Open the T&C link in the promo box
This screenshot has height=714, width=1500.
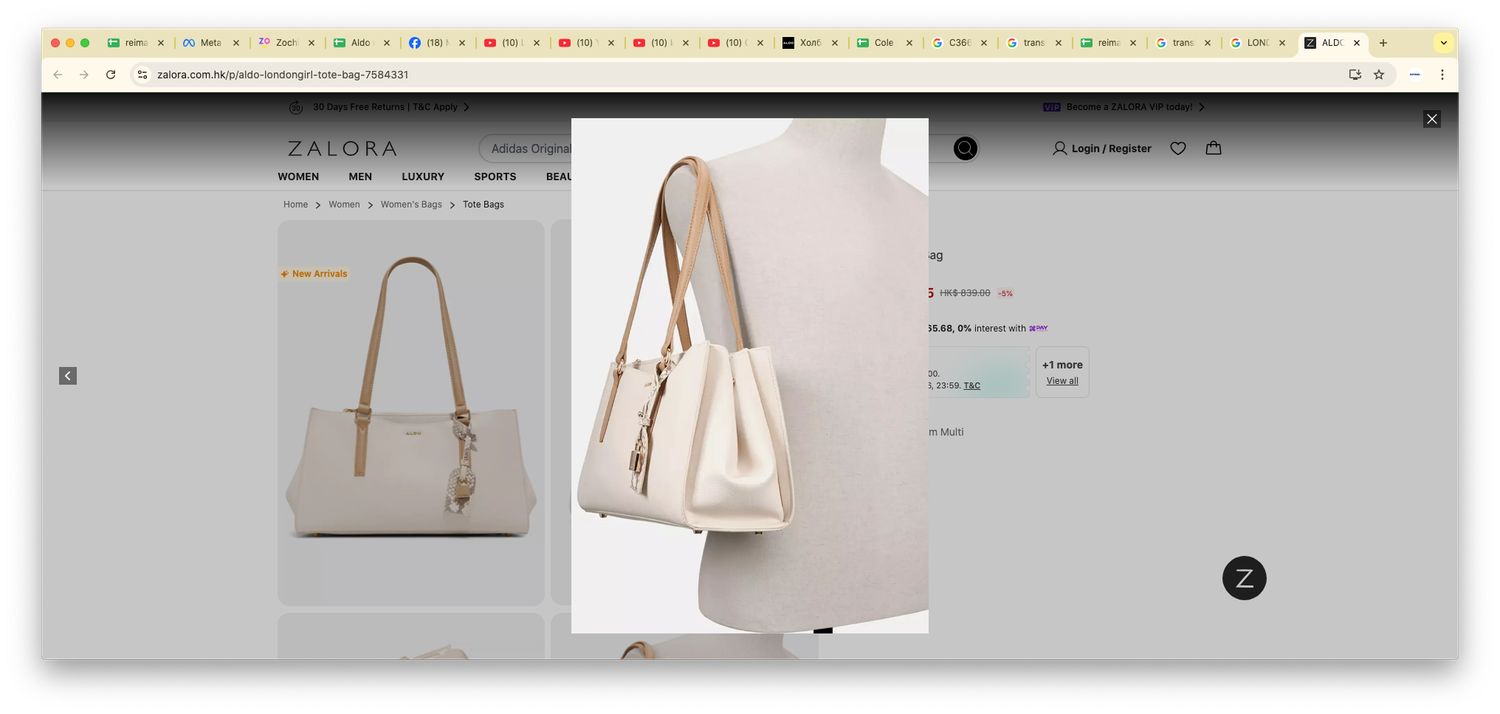click(972, 385)
